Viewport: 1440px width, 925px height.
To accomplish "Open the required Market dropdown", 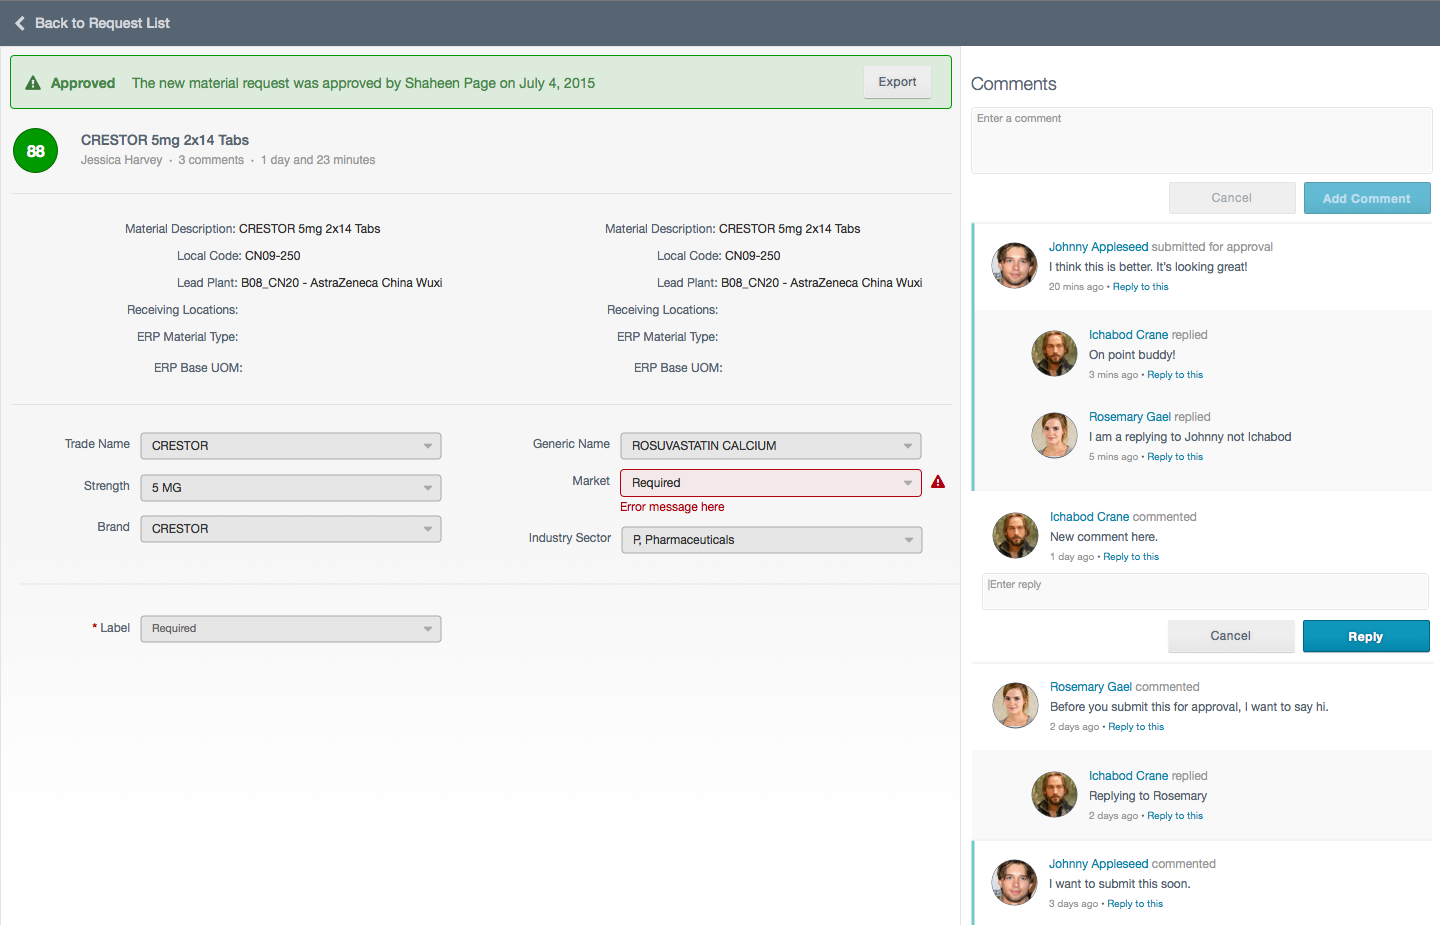I will coord(770,483).
